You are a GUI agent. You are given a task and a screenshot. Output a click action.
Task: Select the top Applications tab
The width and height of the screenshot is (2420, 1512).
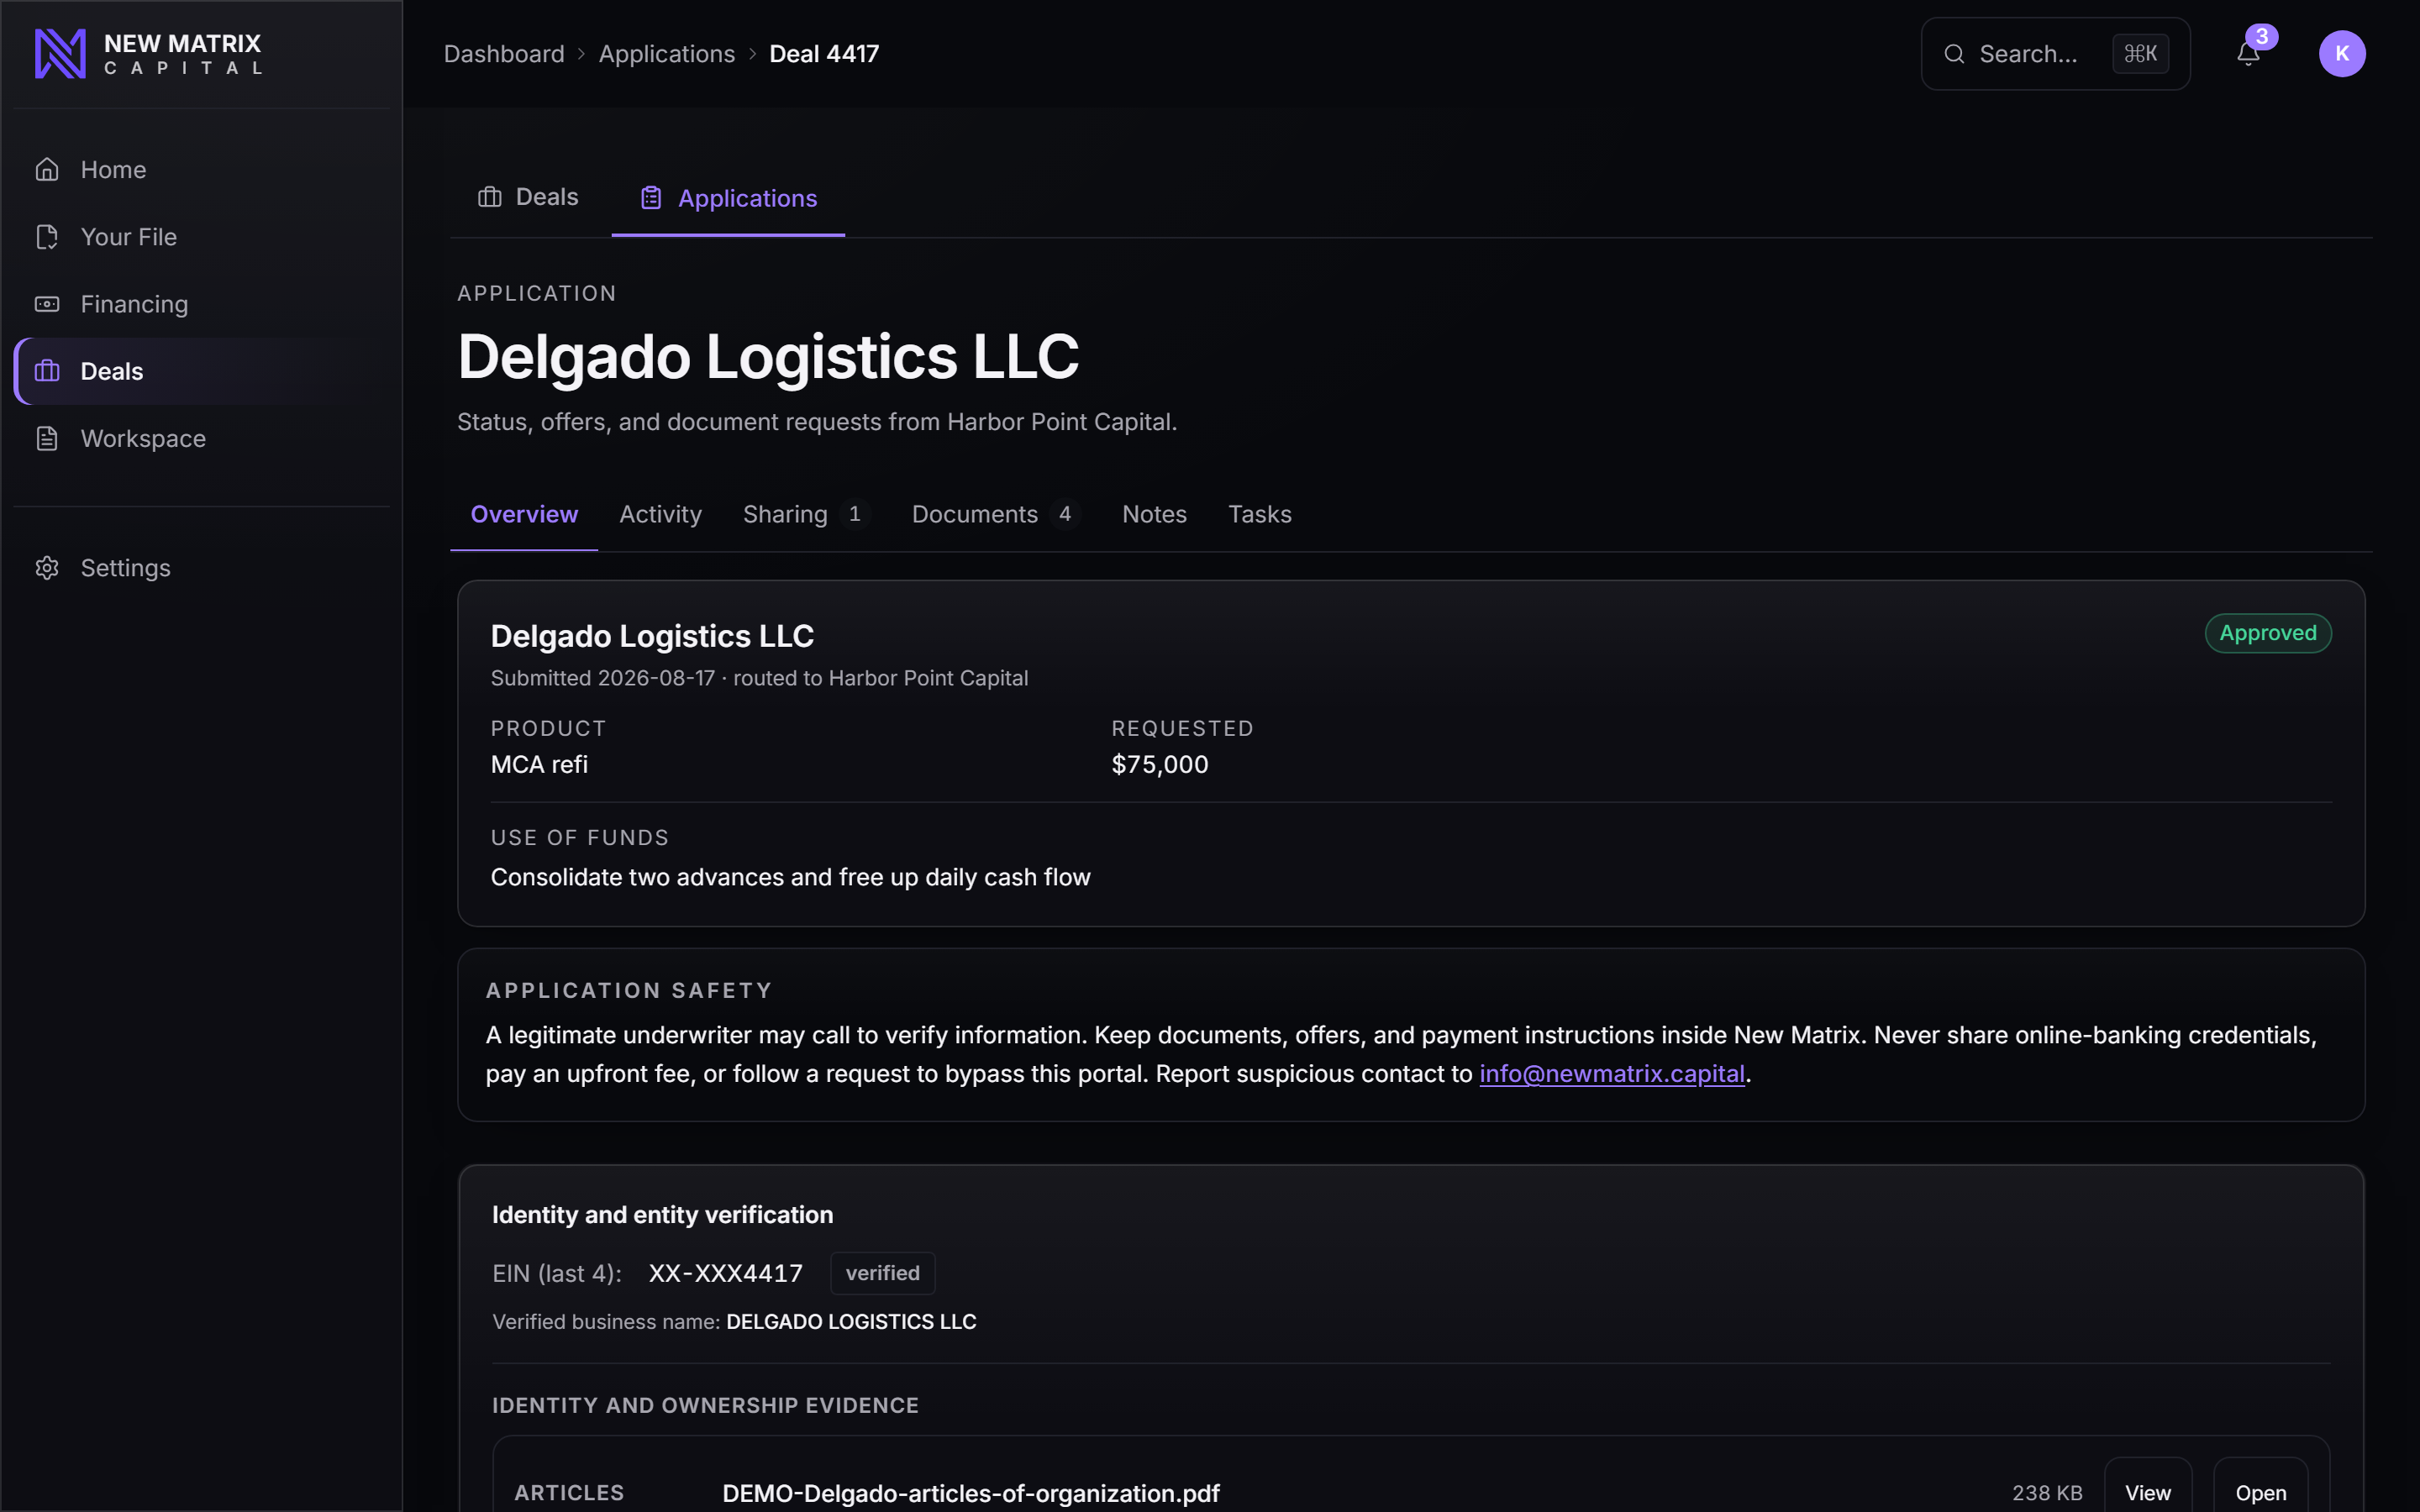click(x=728, y=198)
